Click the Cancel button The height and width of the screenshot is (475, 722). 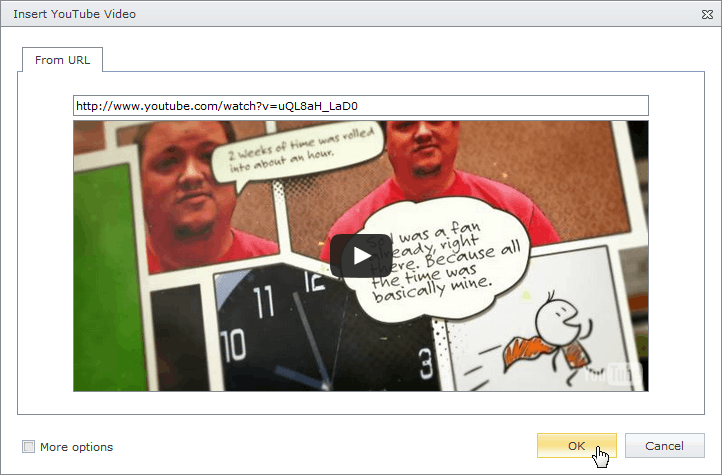[664, 446]
